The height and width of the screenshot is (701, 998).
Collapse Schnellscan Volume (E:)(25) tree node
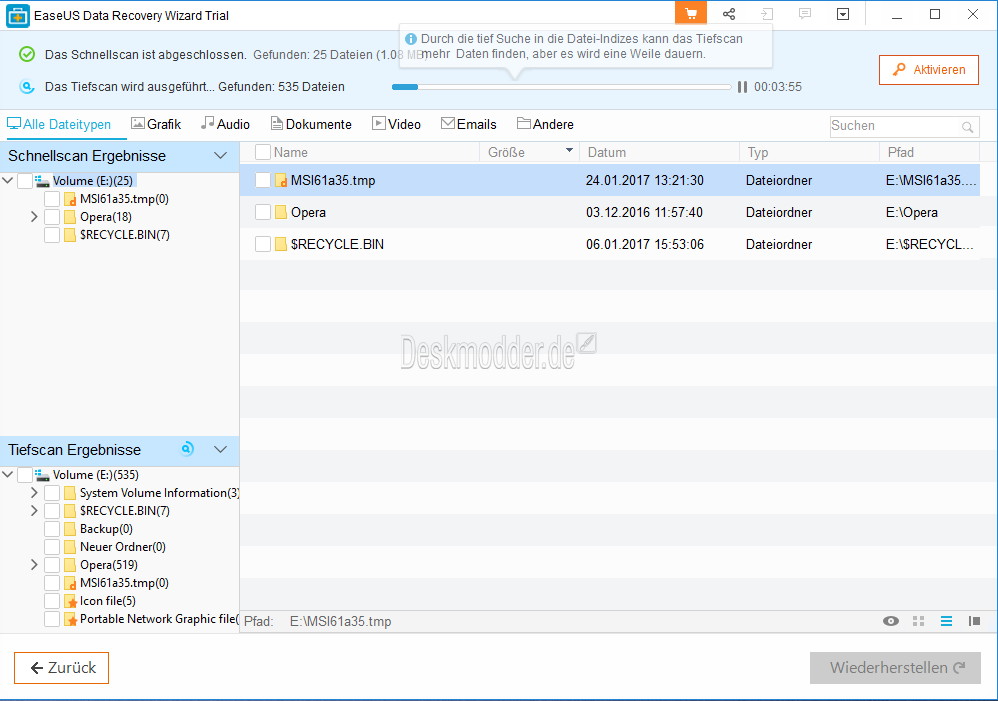(x=8, y=181)
